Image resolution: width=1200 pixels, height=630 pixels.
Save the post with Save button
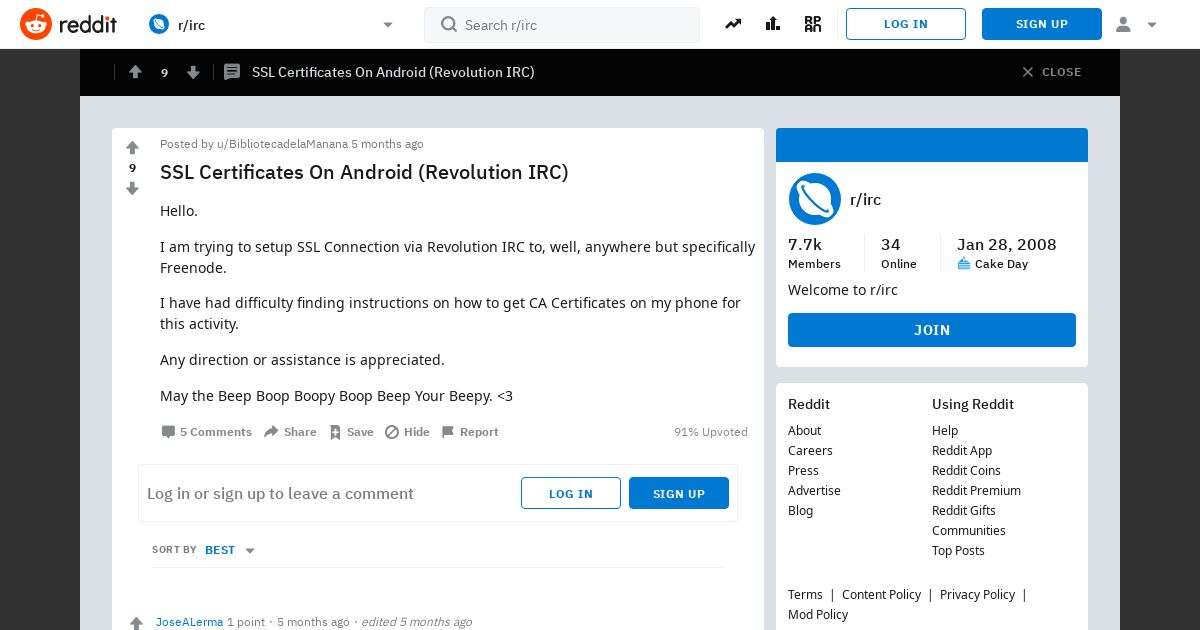(351, 432)
